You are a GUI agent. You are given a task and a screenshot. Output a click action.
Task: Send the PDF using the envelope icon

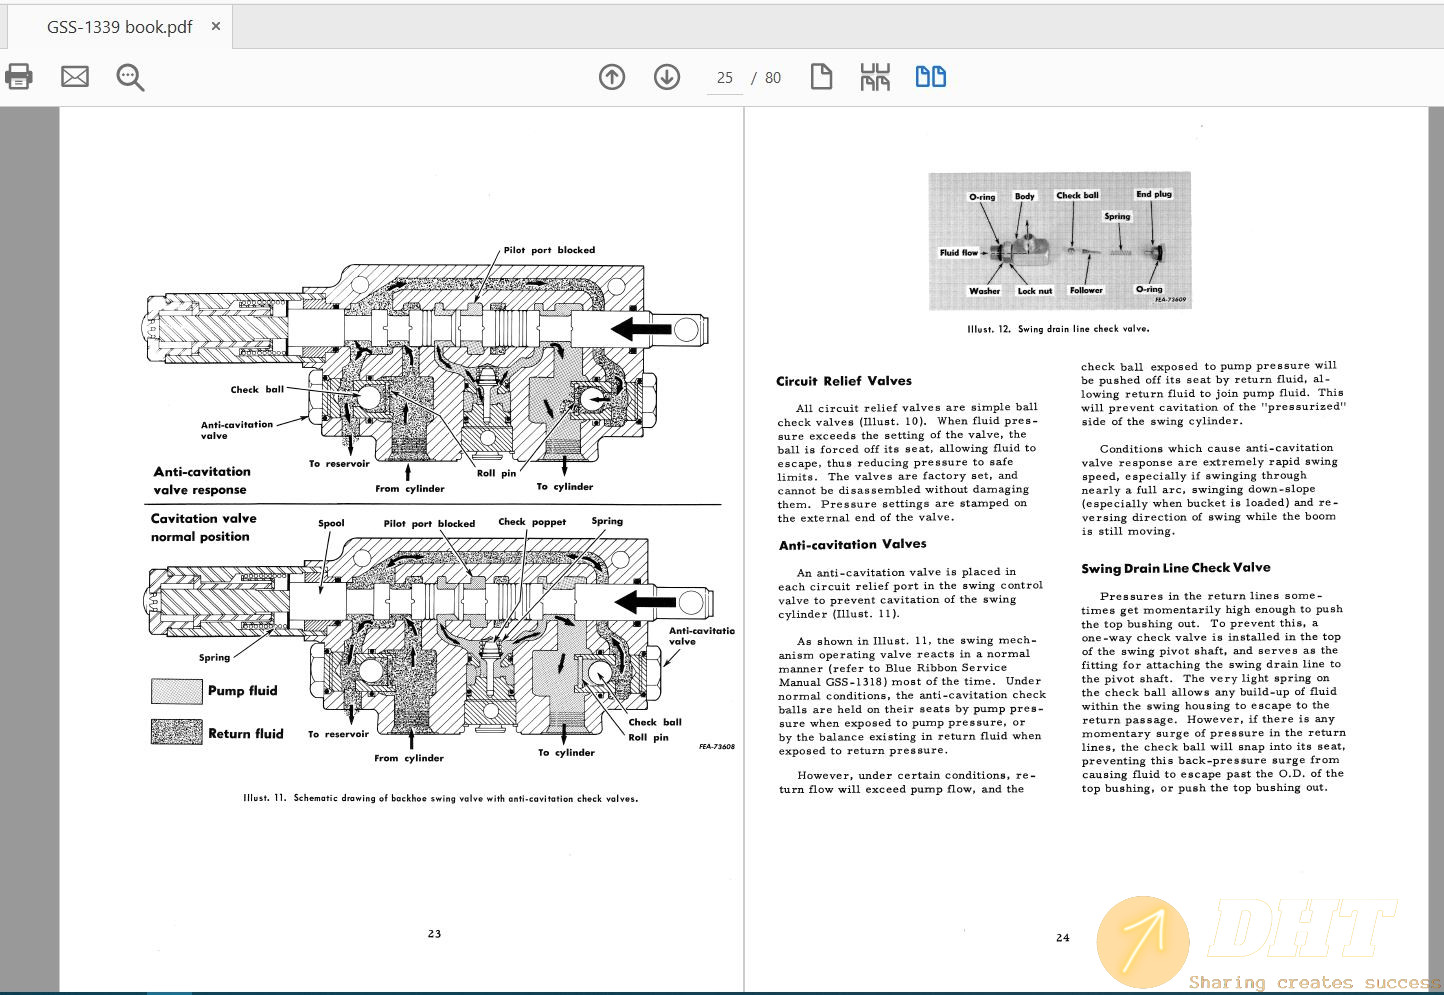[75, 77]
